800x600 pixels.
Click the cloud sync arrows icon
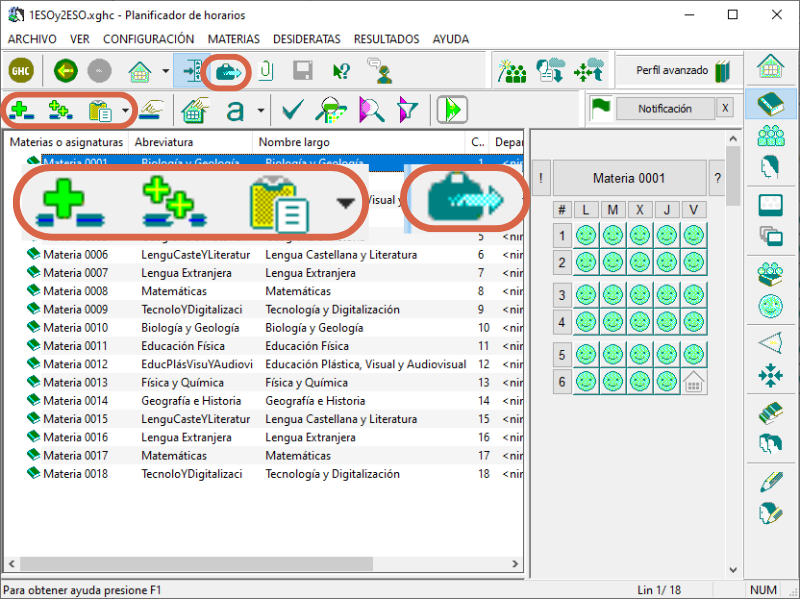tap(589, 70)
